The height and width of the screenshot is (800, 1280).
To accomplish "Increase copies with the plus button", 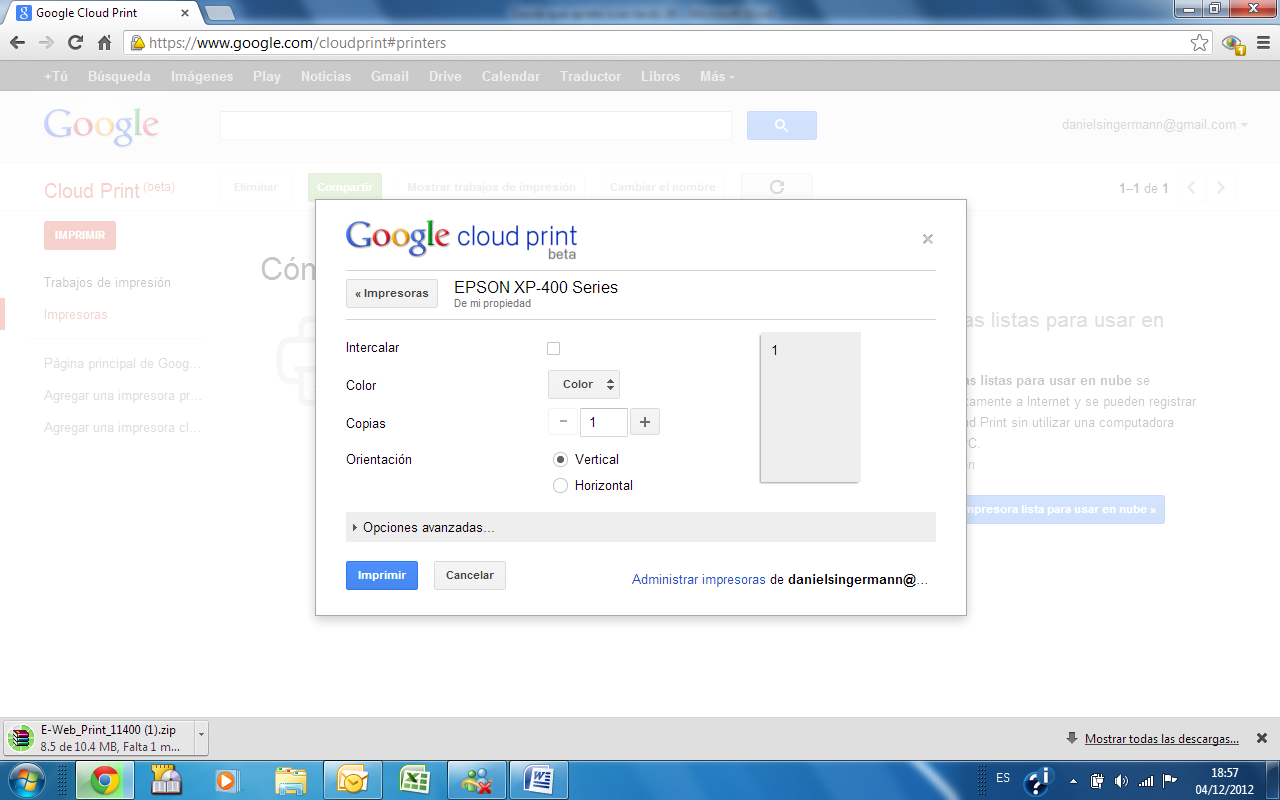I will point(644,422).
